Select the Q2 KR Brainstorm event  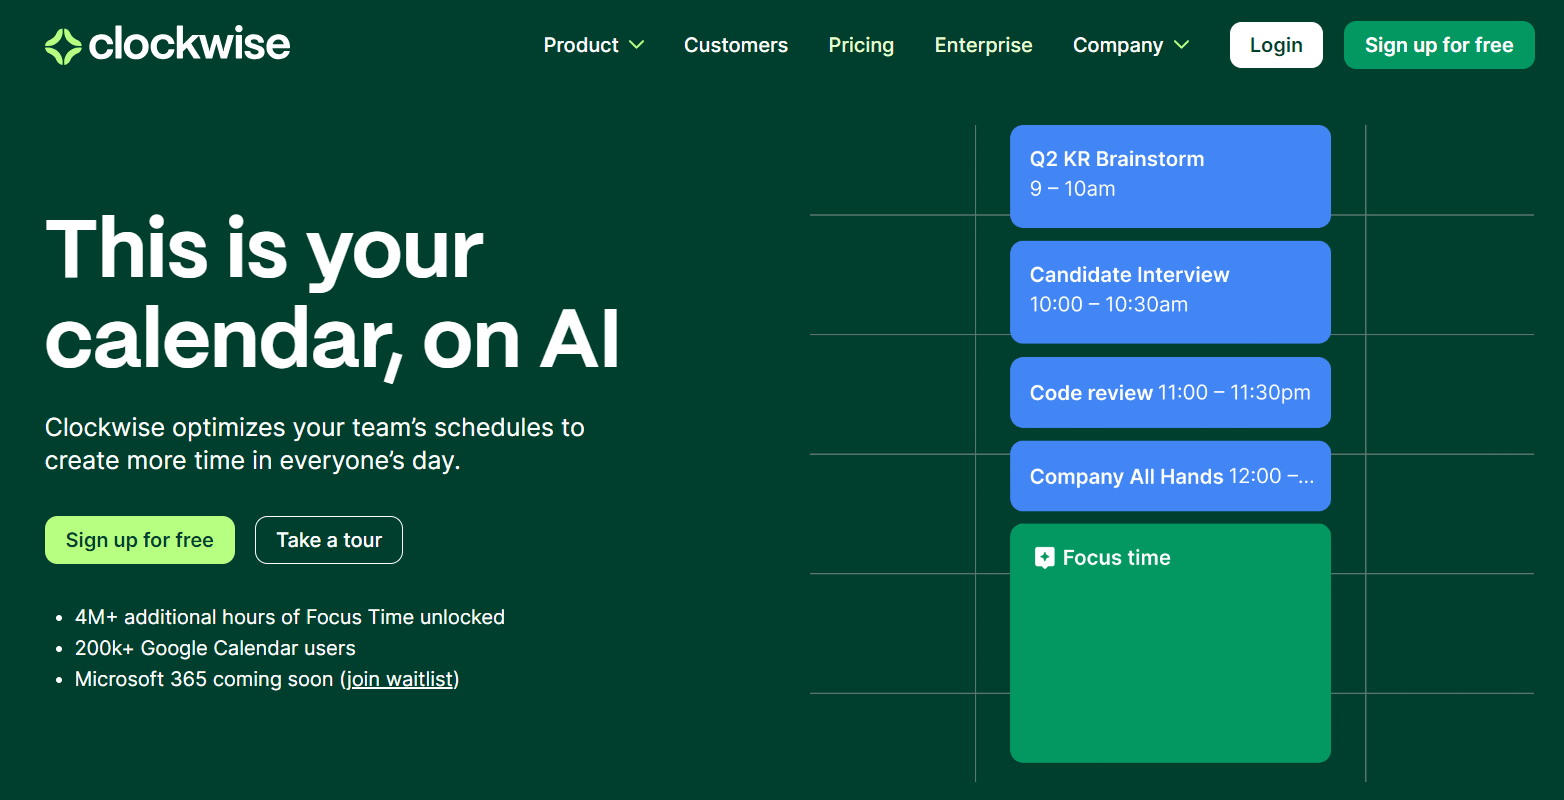point(1170,176)
